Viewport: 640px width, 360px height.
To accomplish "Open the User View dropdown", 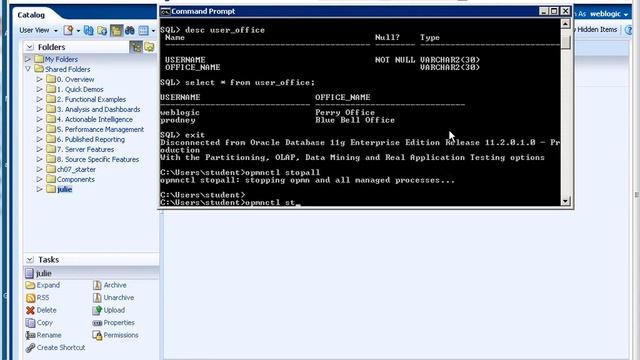I will 38,30.
